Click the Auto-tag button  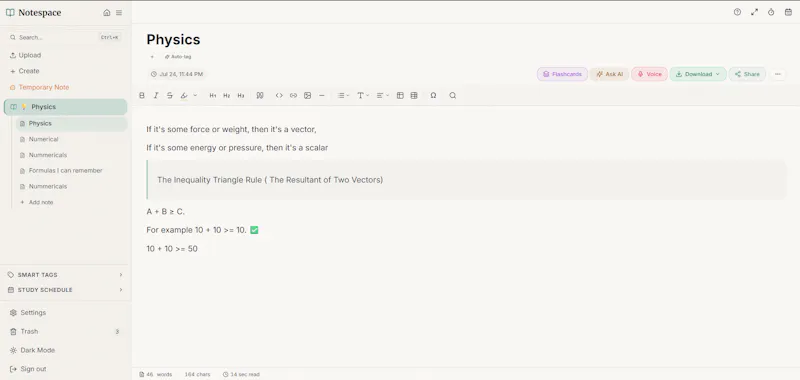[x=178, y=57]
